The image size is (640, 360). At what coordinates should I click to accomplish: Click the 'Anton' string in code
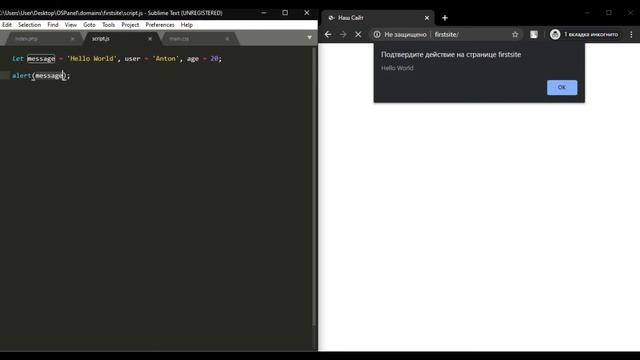point(166,59)
